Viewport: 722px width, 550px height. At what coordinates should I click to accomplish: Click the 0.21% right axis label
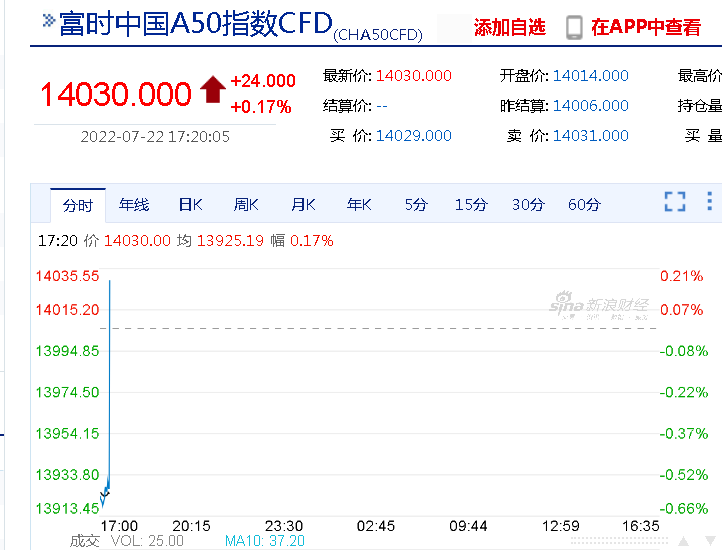[681, 276]
